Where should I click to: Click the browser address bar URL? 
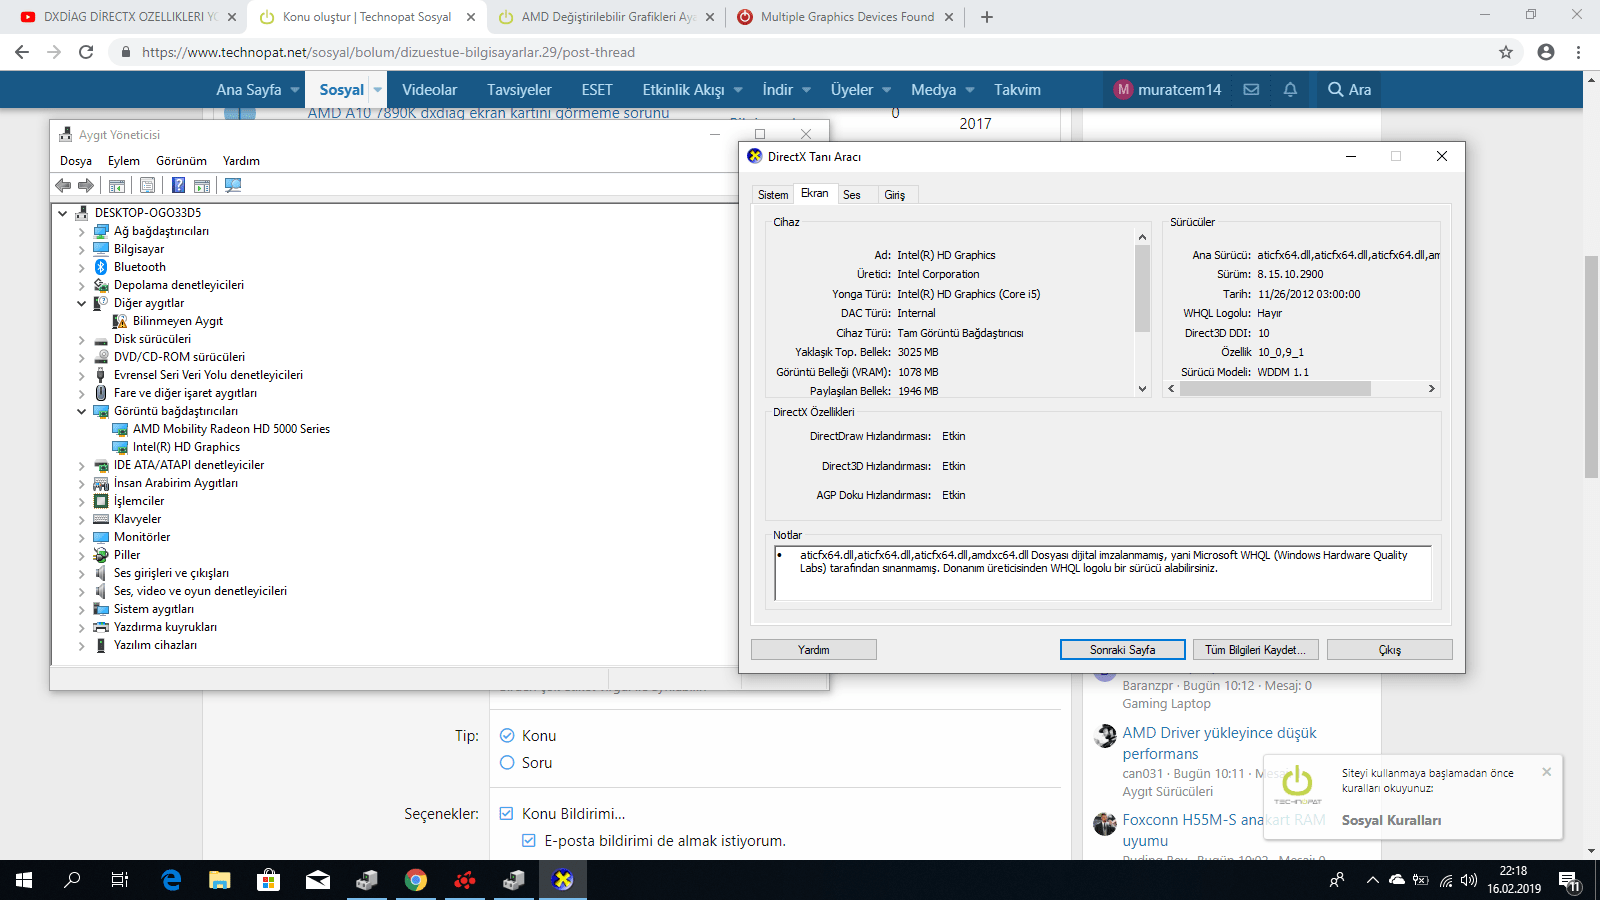pos(388,52)
